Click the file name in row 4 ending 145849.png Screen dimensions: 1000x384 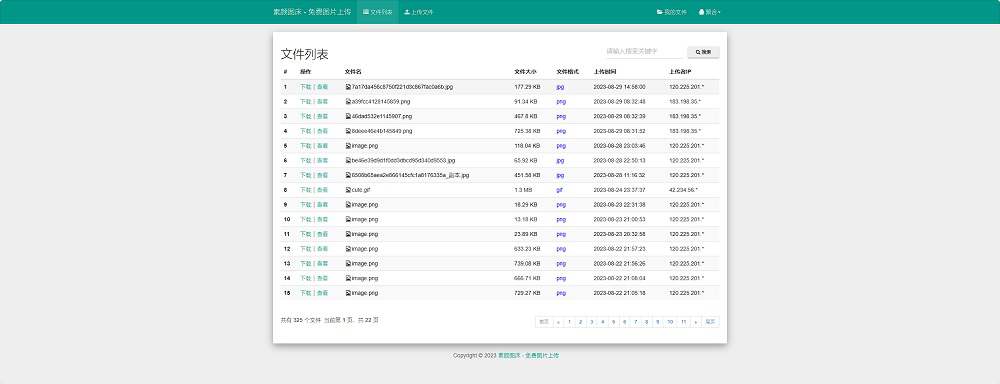pyautogui.click(x=382, y=131)
